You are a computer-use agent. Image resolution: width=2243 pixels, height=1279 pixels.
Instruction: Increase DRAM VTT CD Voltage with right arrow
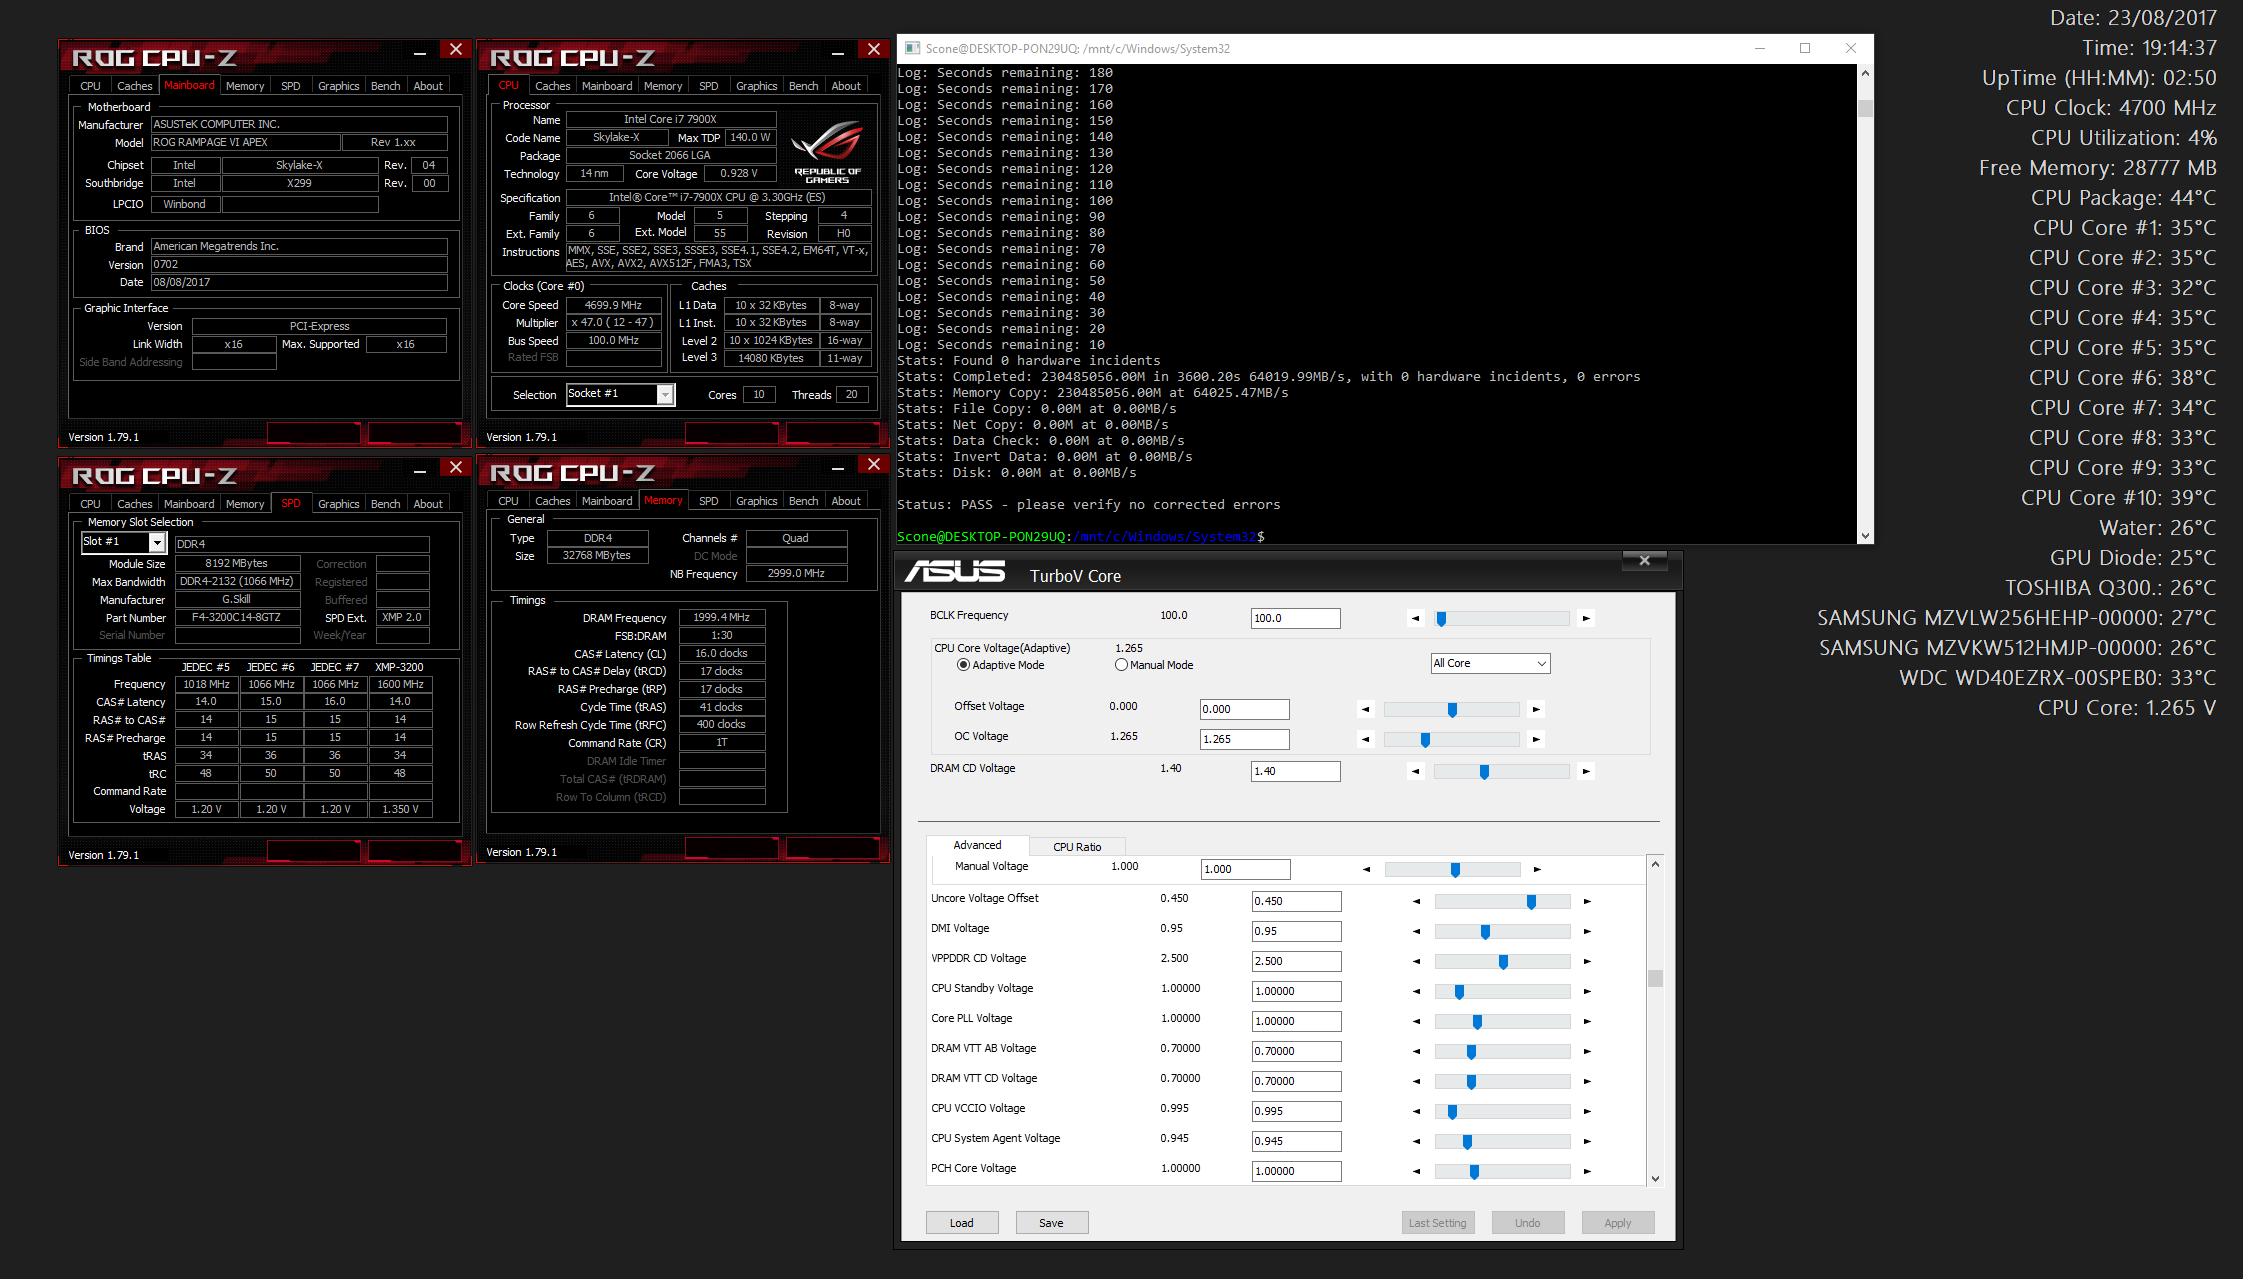[1587, 1081]
